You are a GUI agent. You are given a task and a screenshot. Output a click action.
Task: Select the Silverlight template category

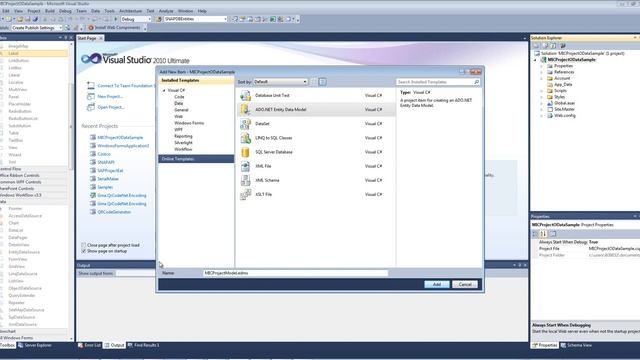pos(183,143)
